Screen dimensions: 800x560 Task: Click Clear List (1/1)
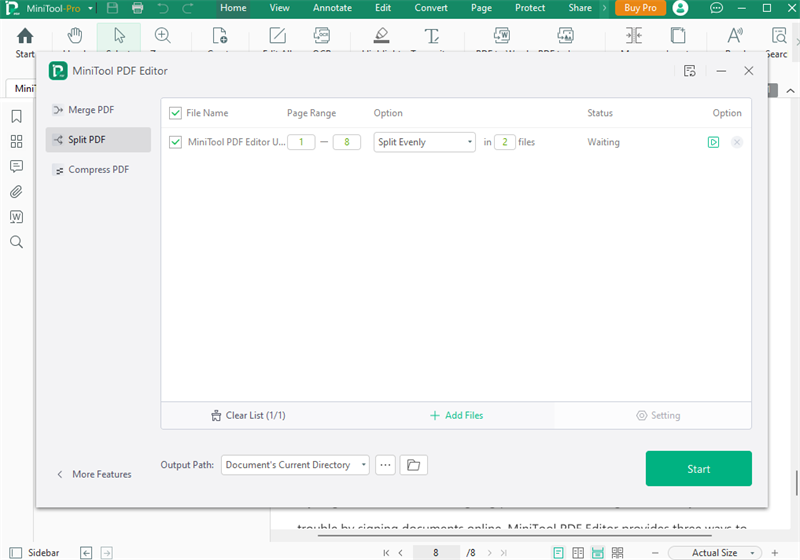pos(248,416)
